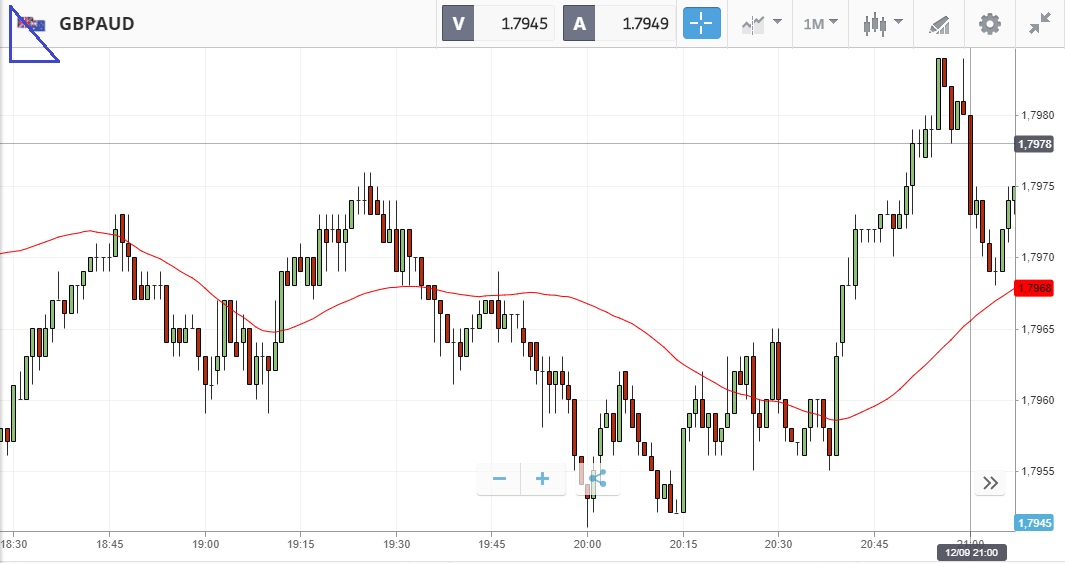1065x563 pixels.
Task: Click the 12/09 21:00 time marker
Action: pos(970,552)
